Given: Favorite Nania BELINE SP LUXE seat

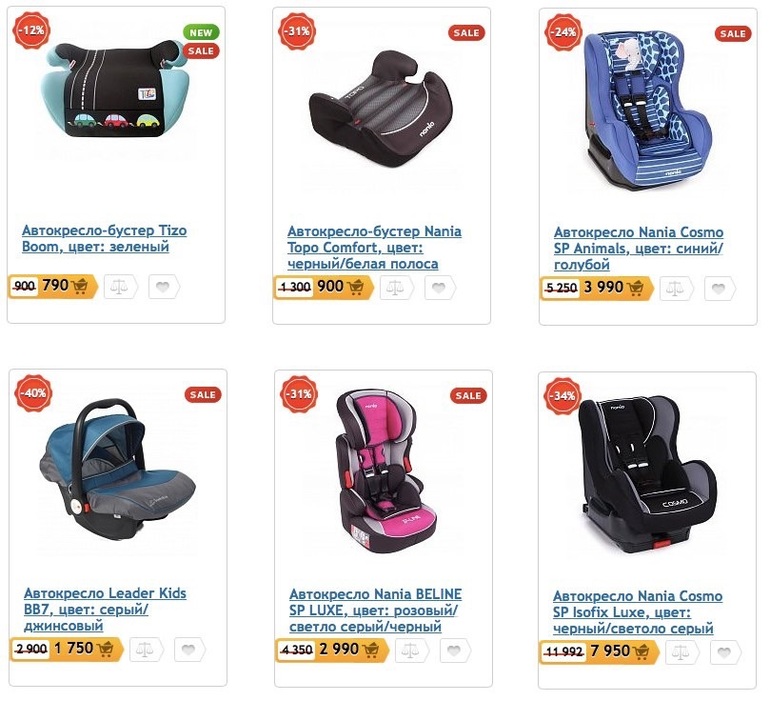Looking at the screenshot, I should pyautogui.click(x=455, y=651).
